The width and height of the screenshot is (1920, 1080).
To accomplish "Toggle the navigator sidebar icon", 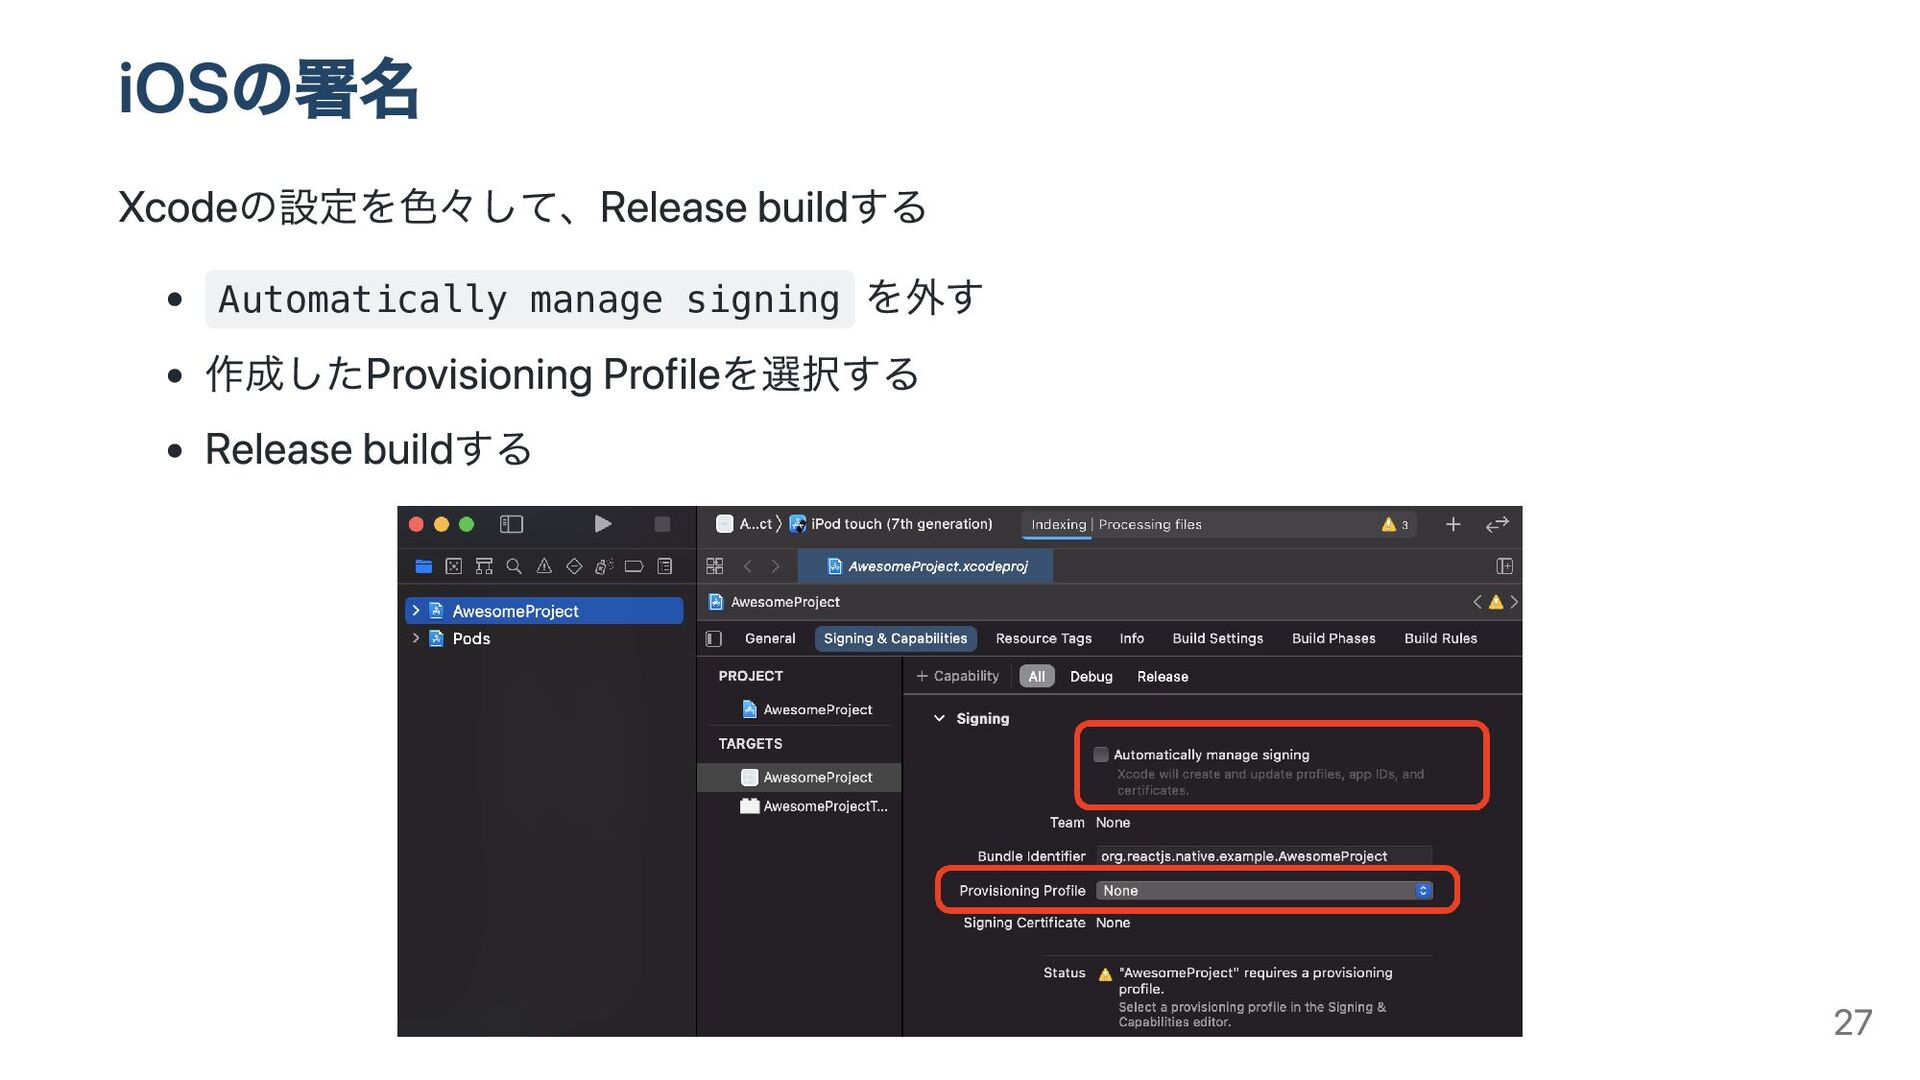I will 511,524.
